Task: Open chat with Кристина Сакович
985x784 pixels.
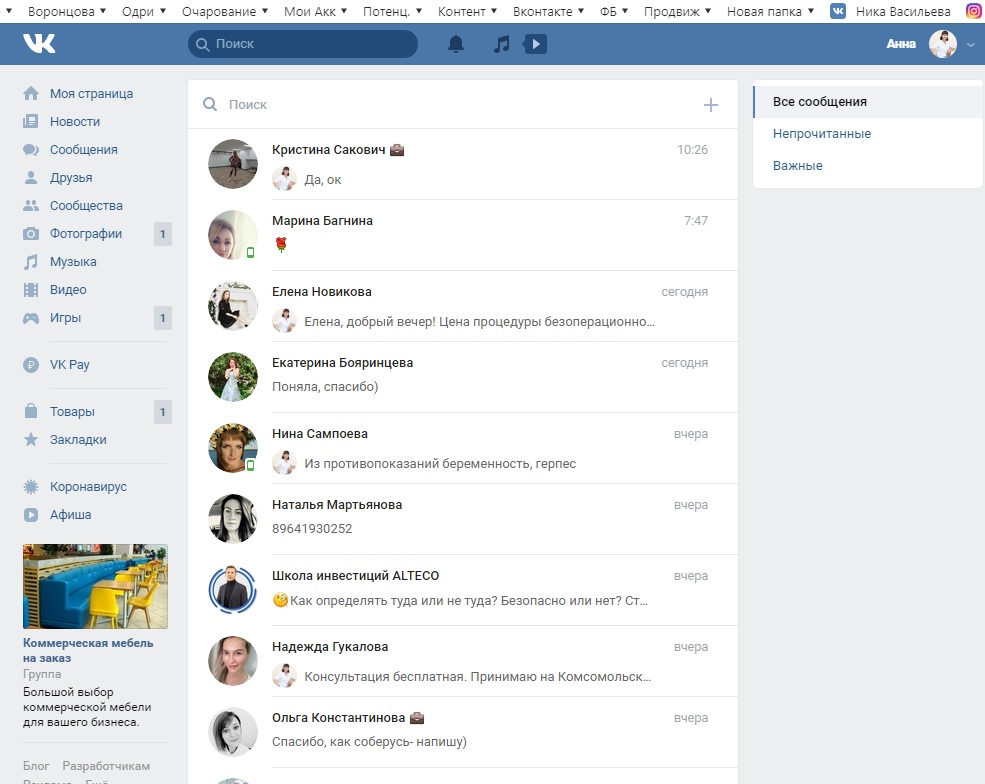Action: point(463,164)
